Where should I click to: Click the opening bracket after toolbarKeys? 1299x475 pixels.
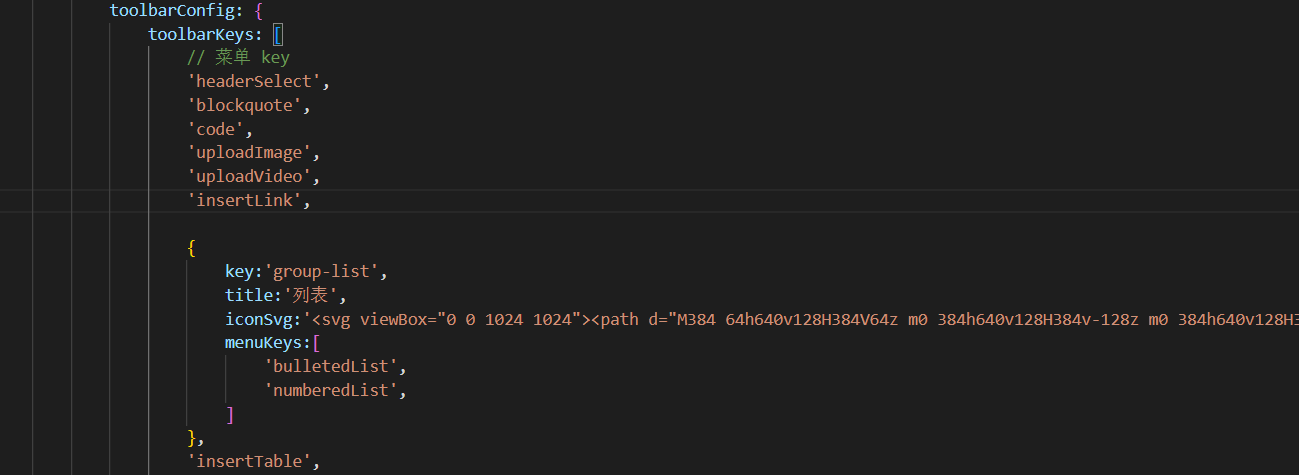[279, 34]
